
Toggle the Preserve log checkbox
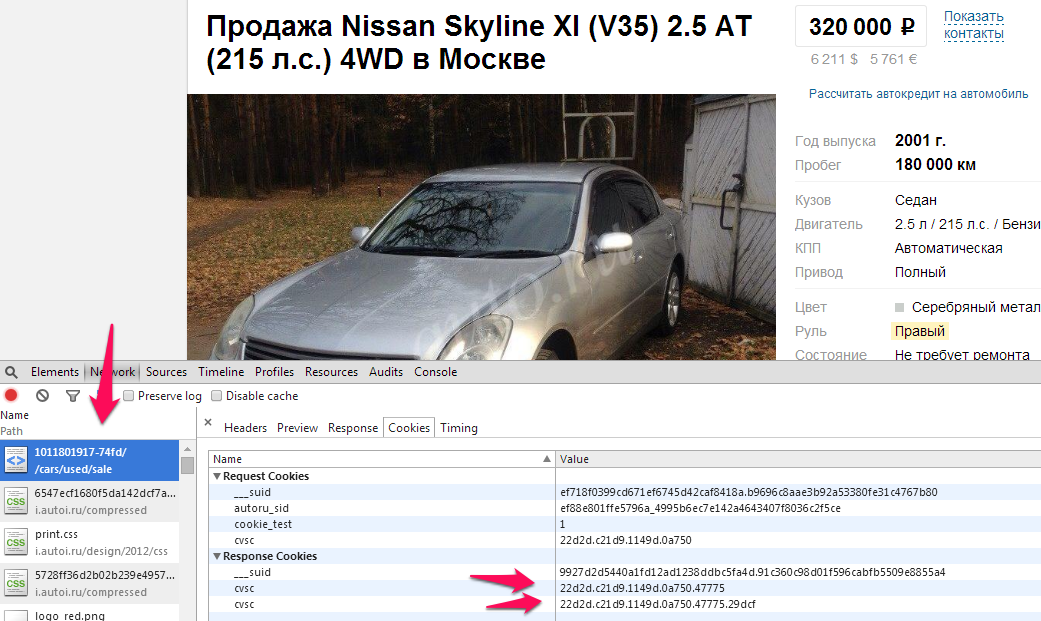point(129,396)
